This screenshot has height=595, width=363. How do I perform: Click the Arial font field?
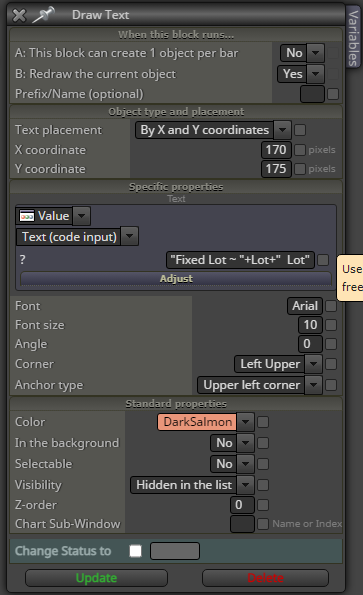coord(305,306)
